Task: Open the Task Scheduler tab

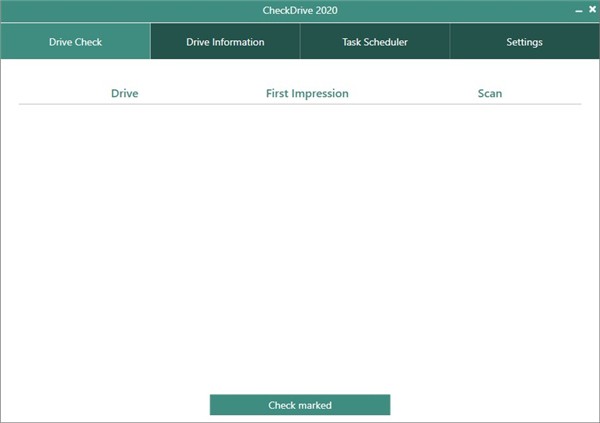Action: (x=375, y=41)
